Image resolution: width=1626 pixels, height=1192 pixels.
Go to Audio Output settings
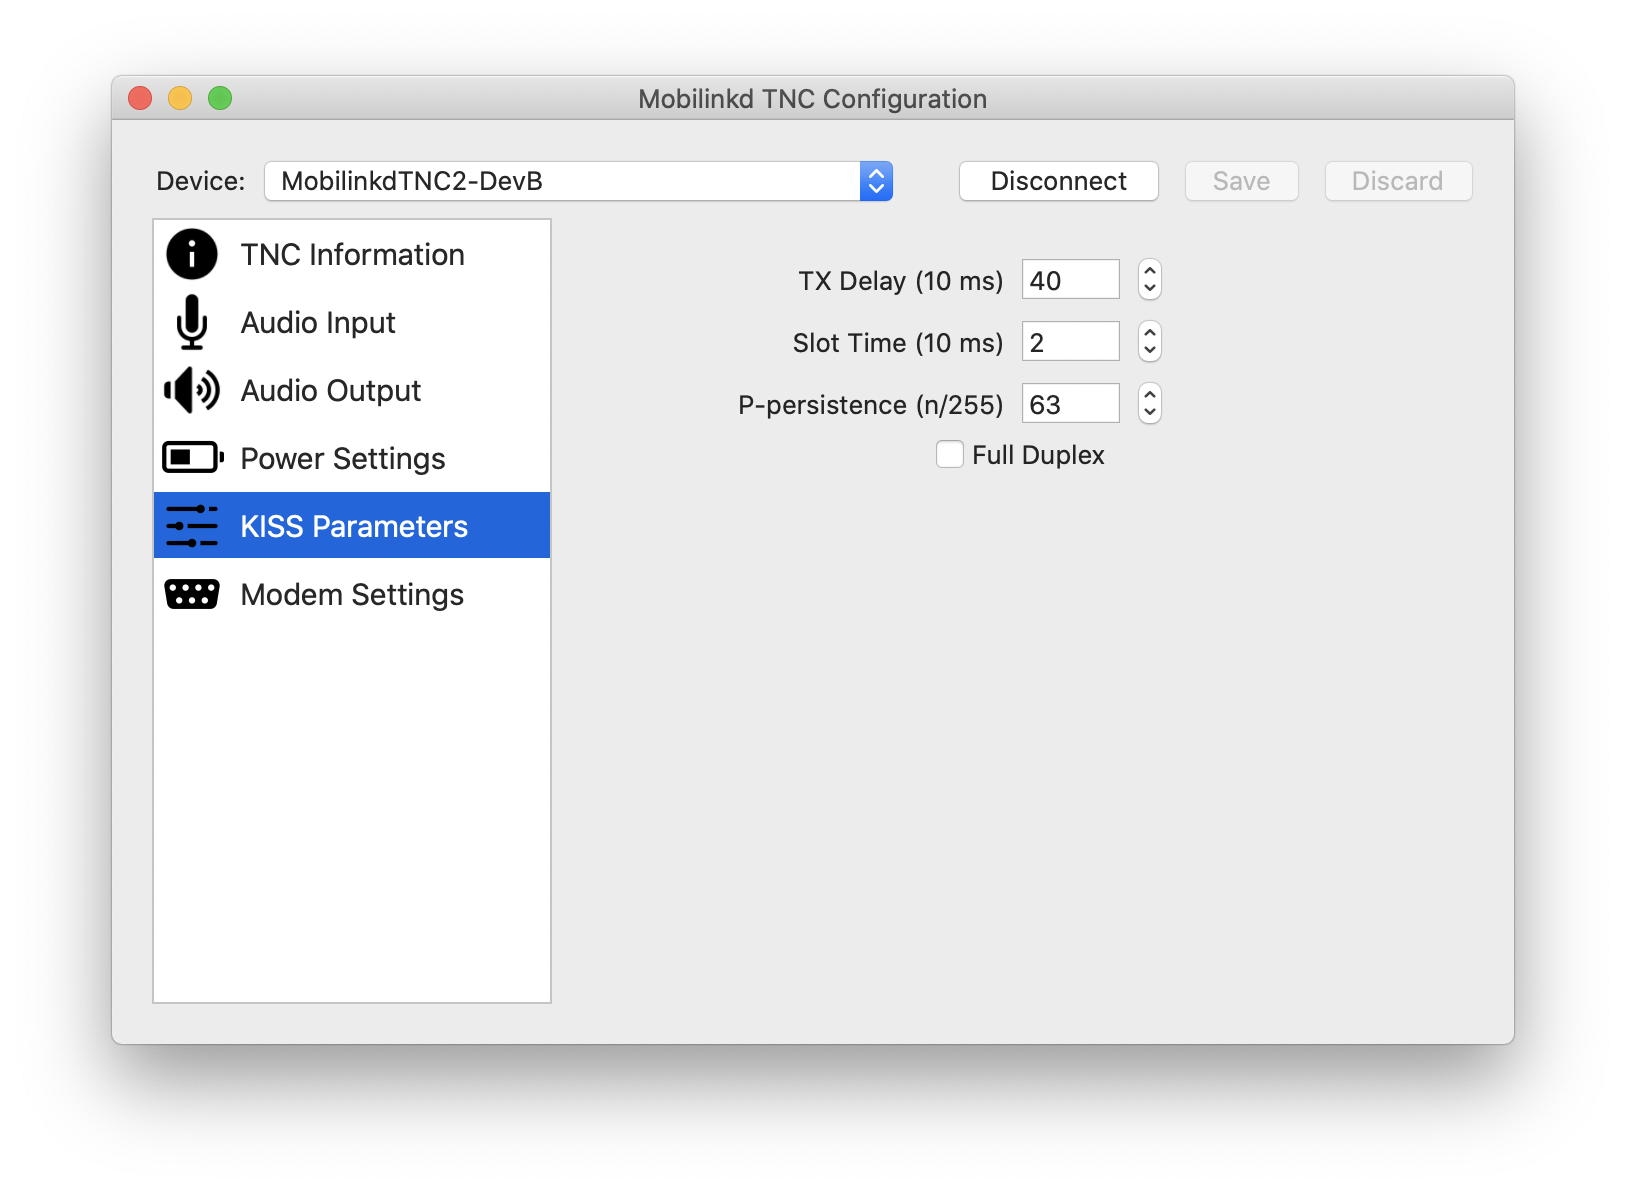point(352,390)
